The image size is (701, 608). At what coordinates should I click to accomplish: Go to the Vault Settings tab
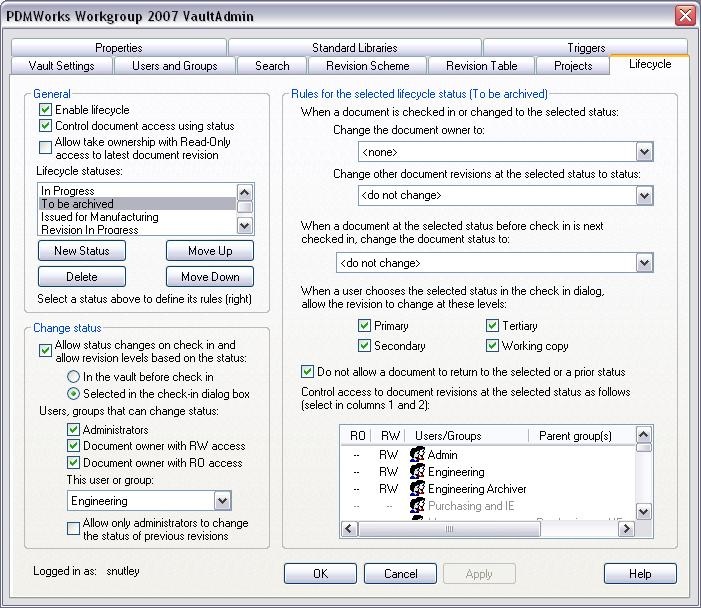[62, 66]
